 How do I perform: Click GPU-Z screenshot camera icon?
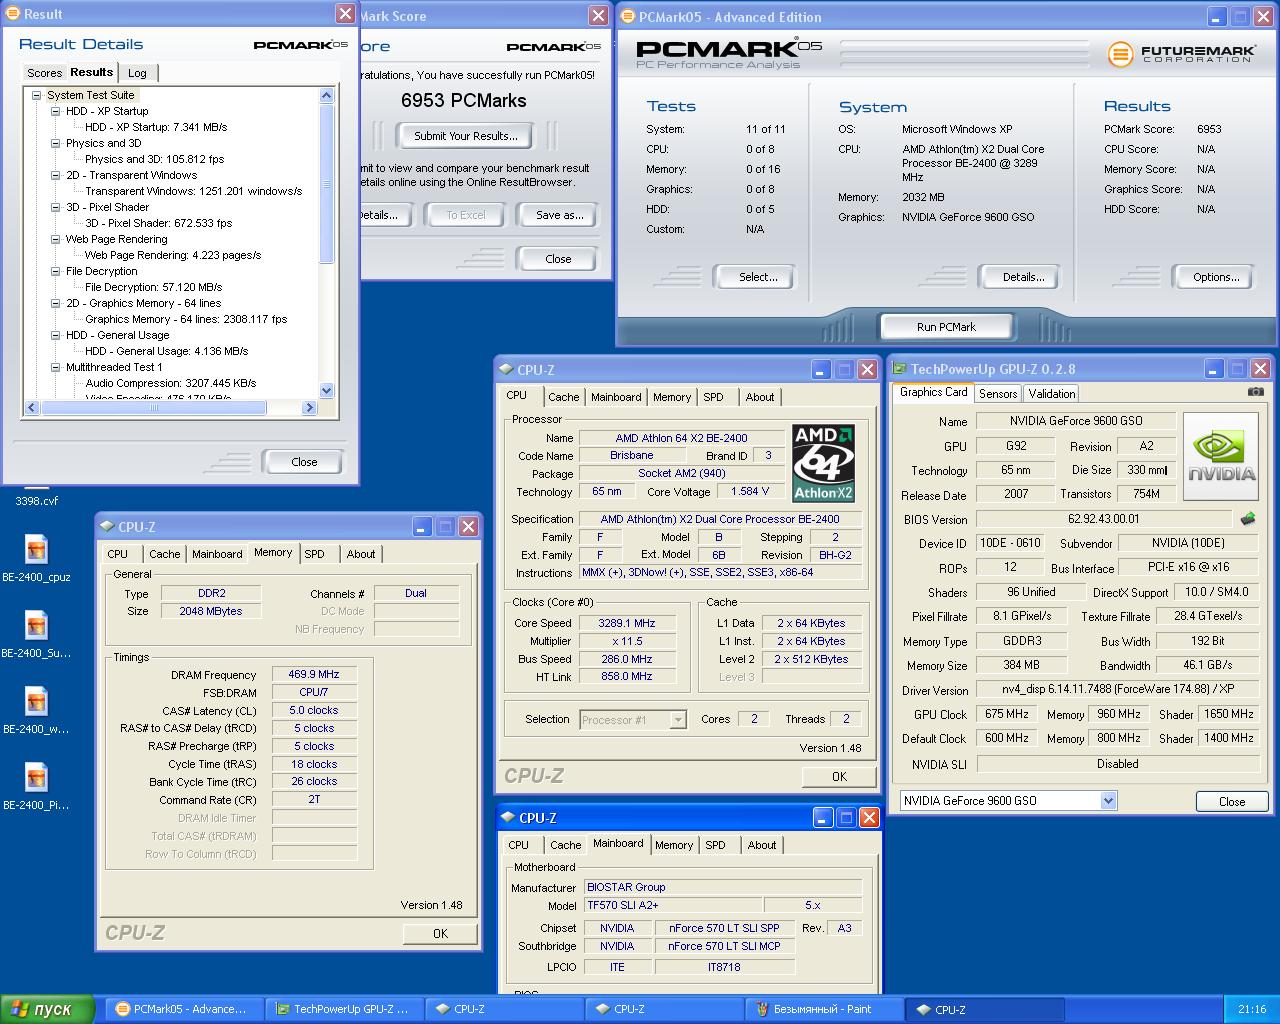click(1256, 392)
